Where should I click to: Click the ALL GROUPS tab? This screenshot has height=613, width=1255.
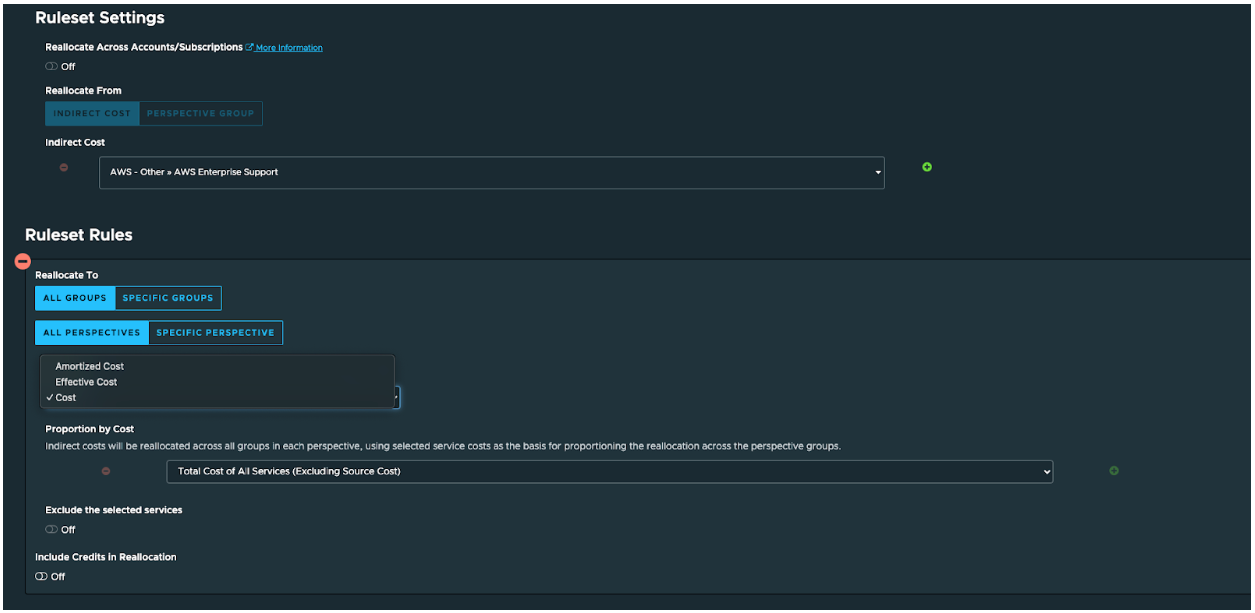coord(75,297)
